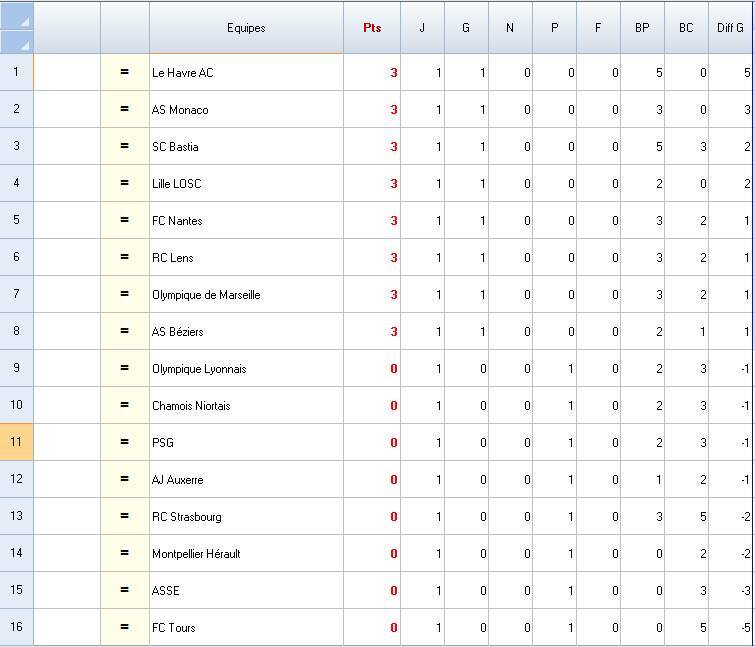The height and width of the screenshot is (647, 755).
Task: Click the equals icon beside Olympique Lyonnais
Action: click(125, 369)
